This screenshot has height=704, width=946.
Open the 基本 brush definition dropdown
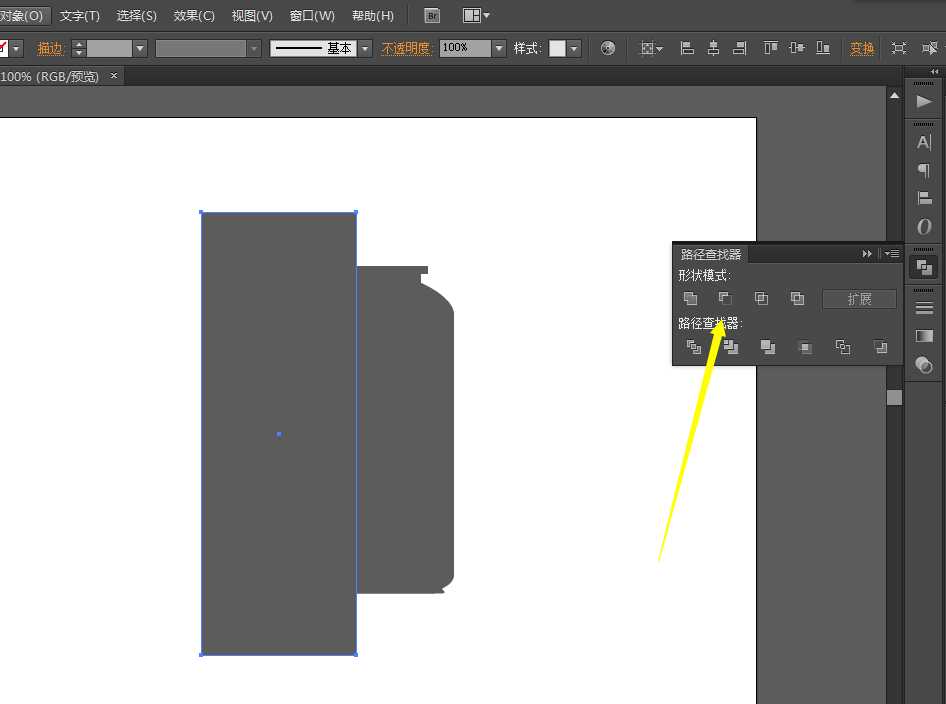pos(365,48)
